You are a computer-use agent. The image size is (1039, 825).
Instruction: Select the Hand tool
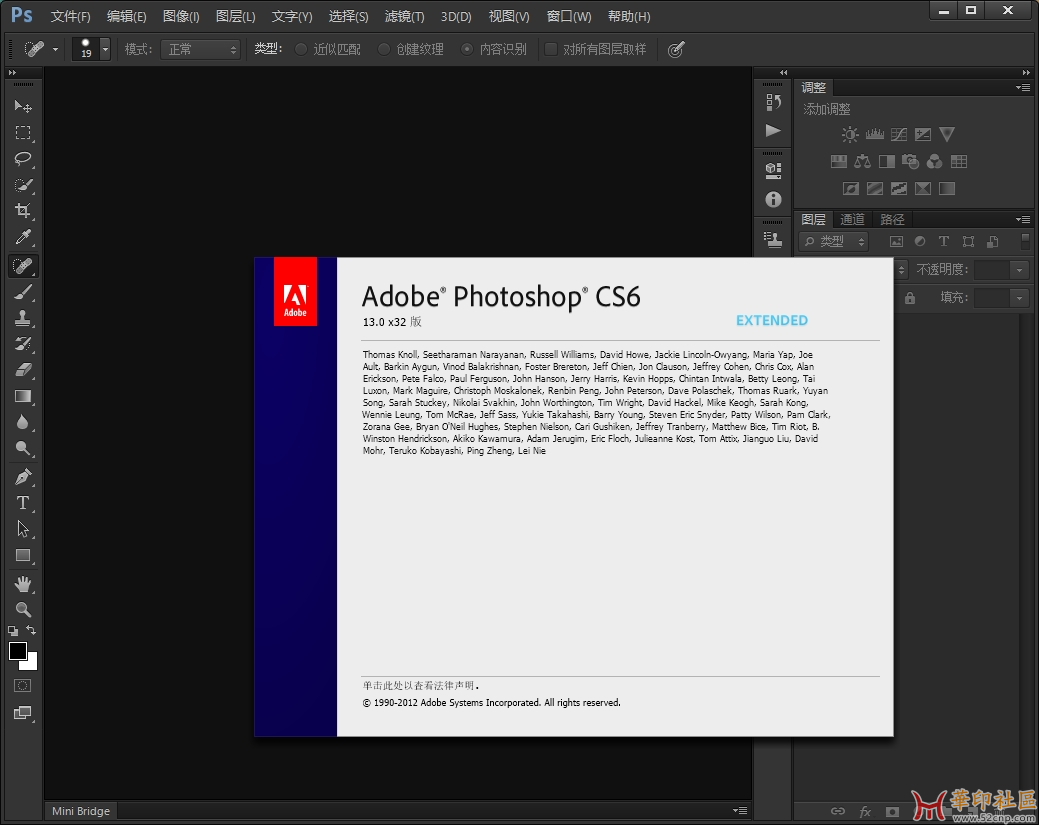23,584
